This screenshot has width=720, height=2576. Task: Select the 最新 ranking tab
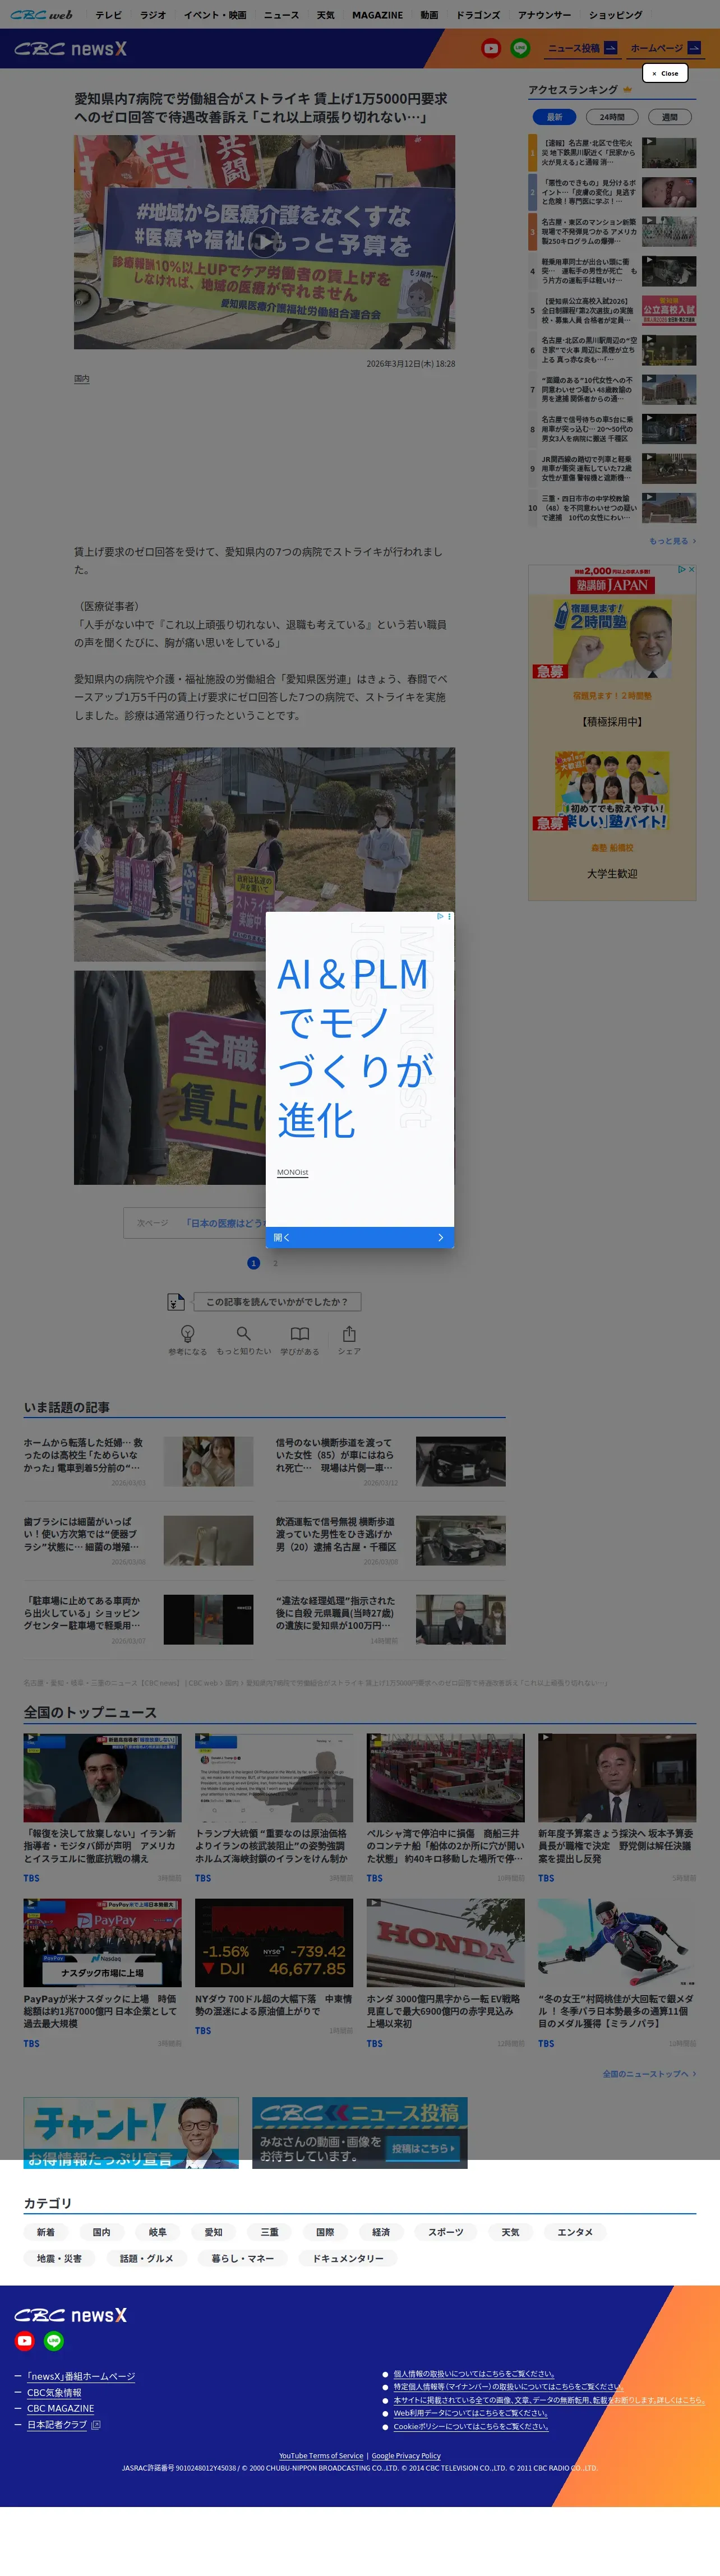pyautogui.click(x=554, y=117)
